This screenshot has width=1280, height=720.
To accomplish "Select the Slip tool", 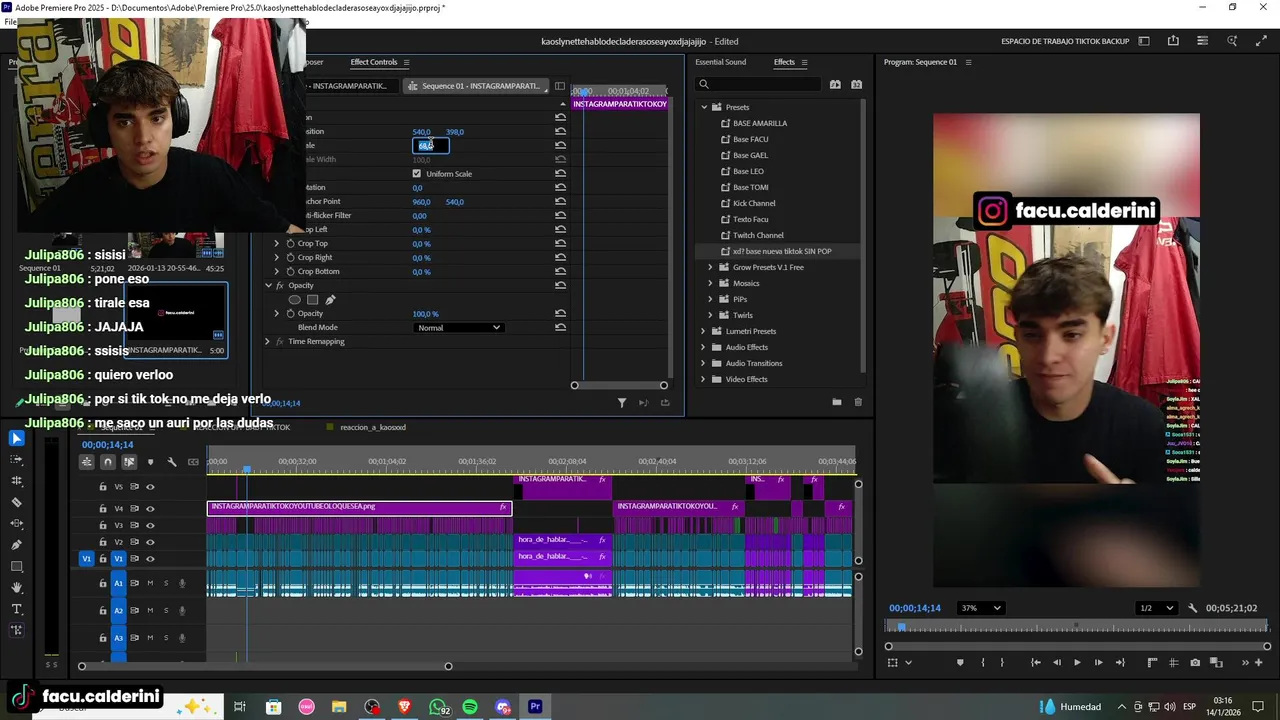I will pyautogui.click(x=16, y=524).
